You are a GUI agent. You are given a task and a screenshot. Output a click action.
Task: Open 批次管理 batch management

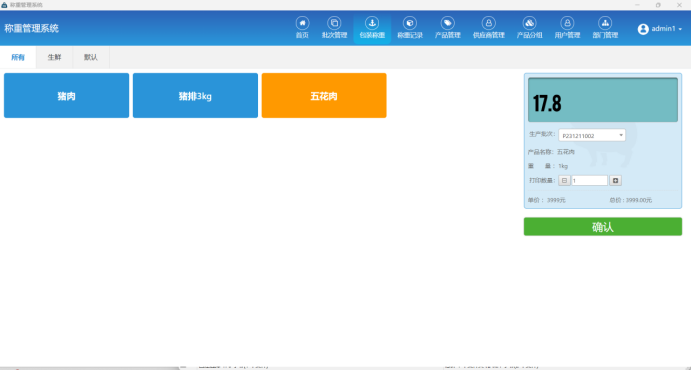[x=334, y=28]
